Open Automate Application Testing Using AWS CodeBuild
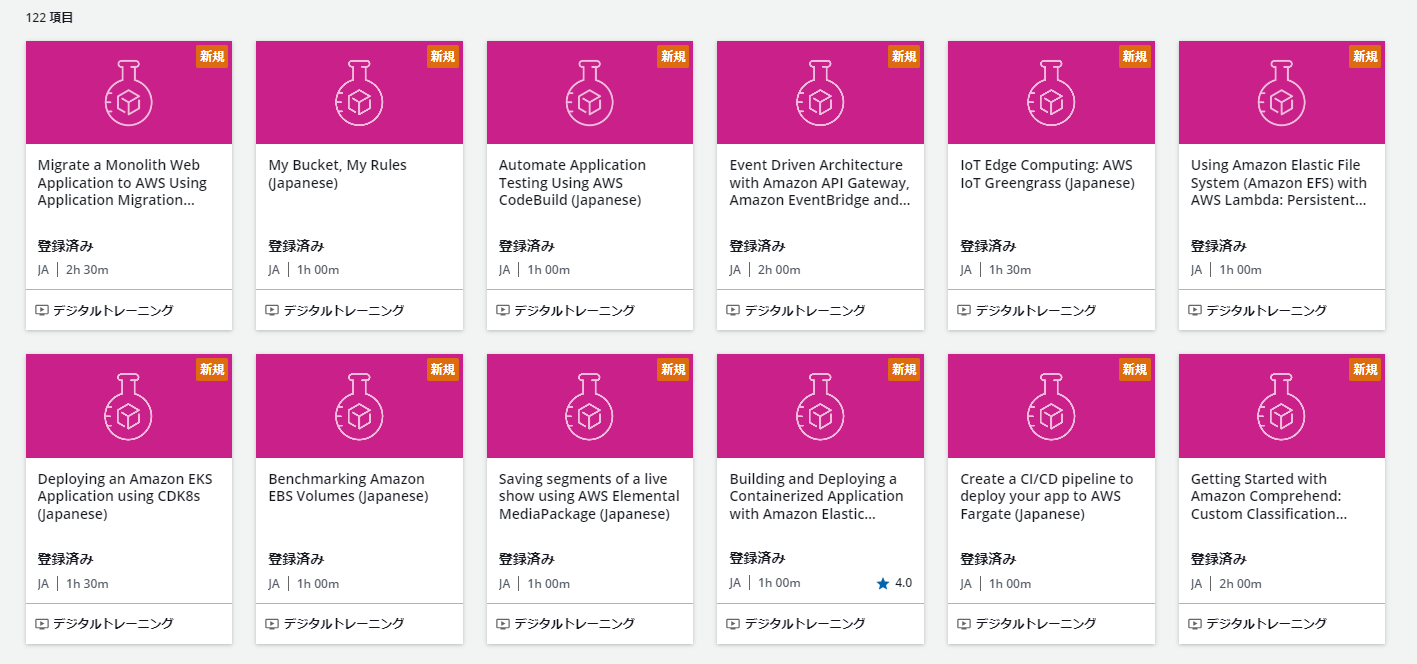 572,183
